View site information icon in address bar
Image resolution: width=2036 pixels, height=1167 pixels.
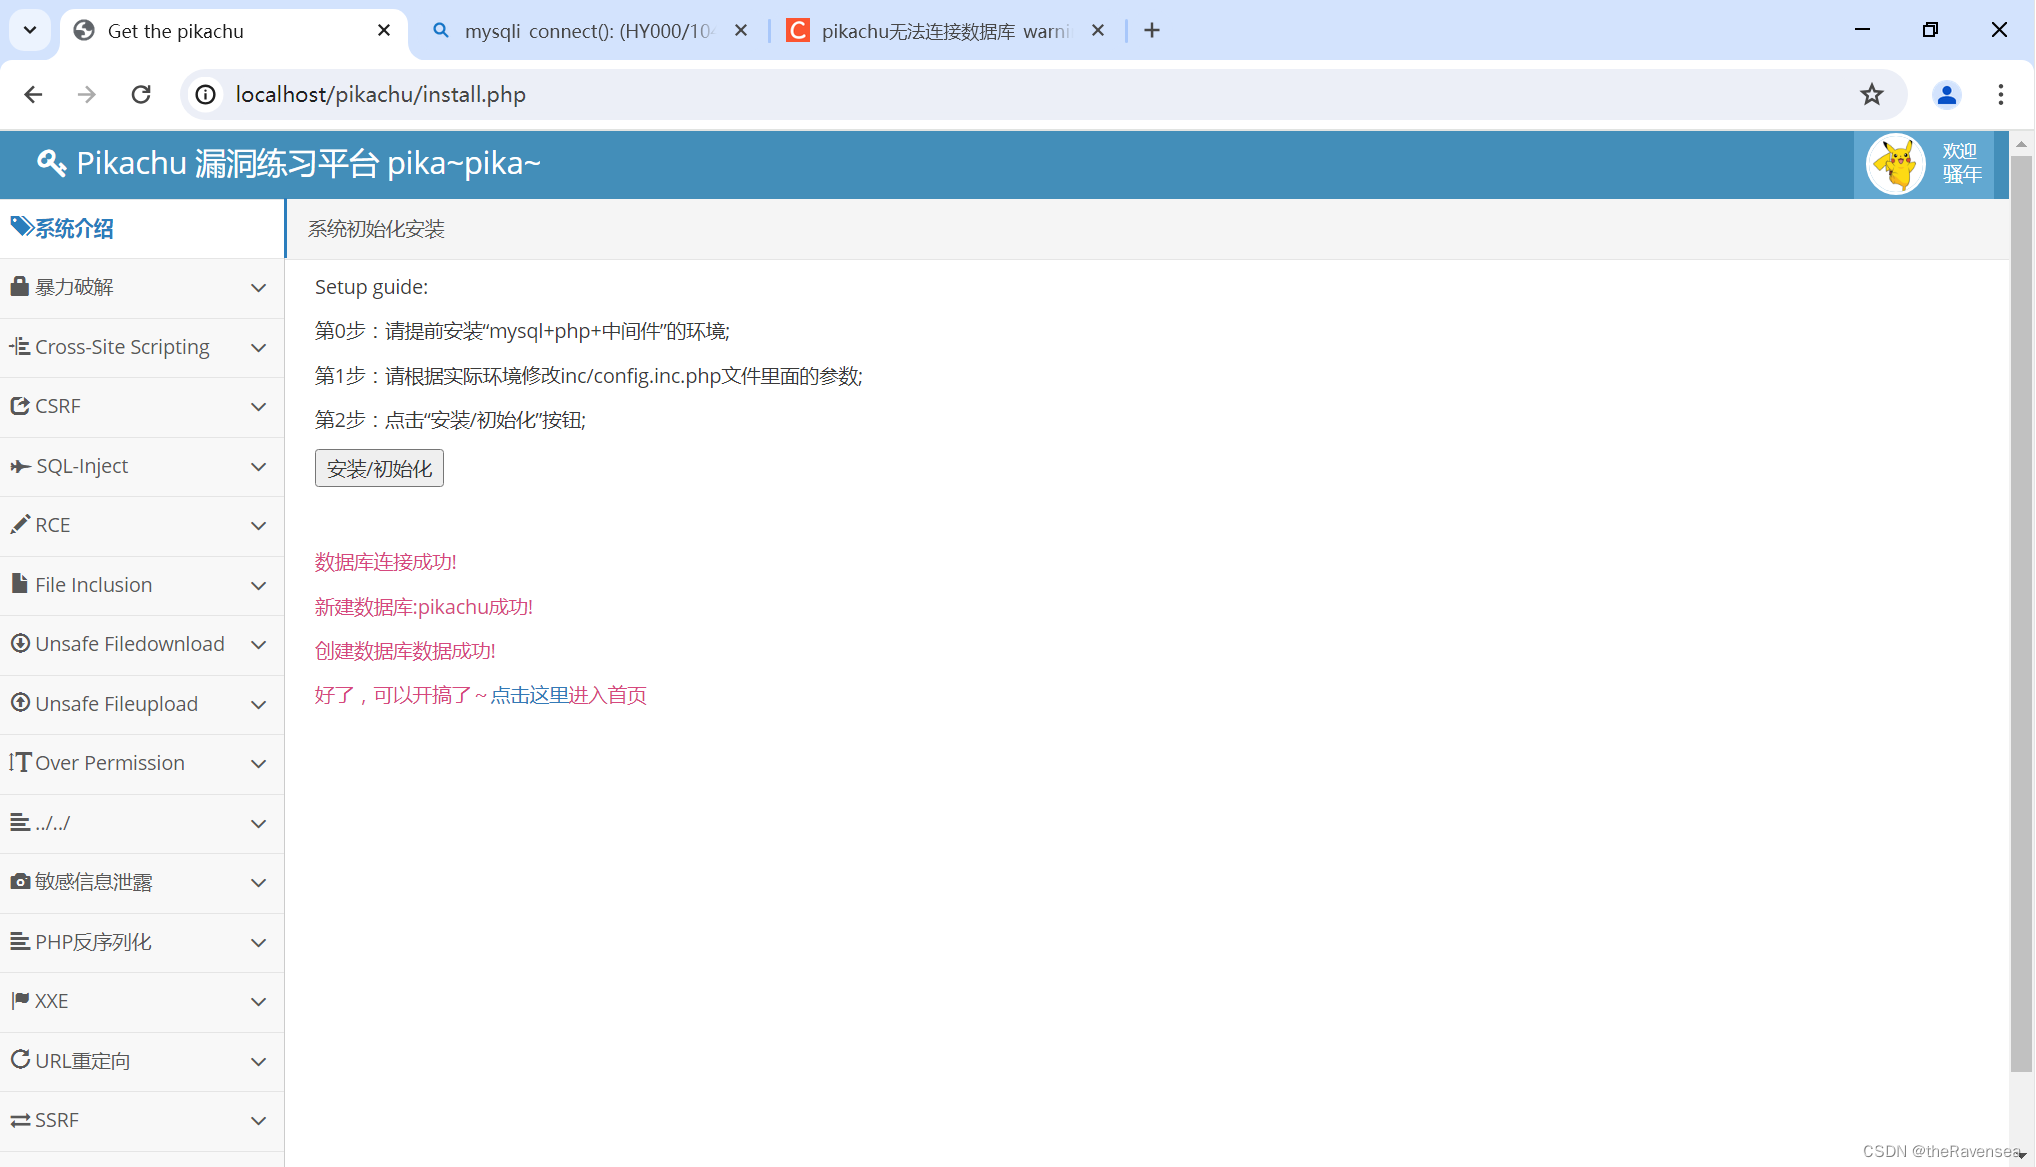coord(206,94)
